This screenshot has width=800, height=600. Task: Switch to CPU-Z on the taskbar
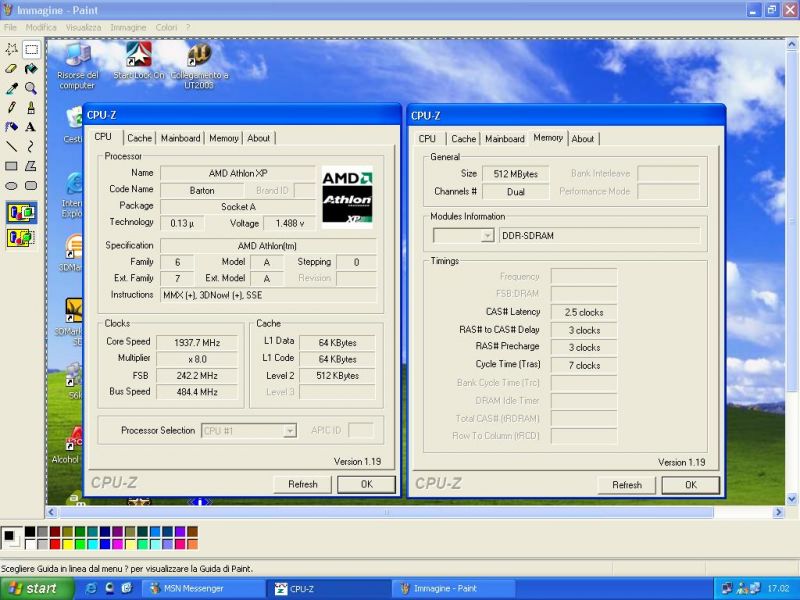[329, 589]
